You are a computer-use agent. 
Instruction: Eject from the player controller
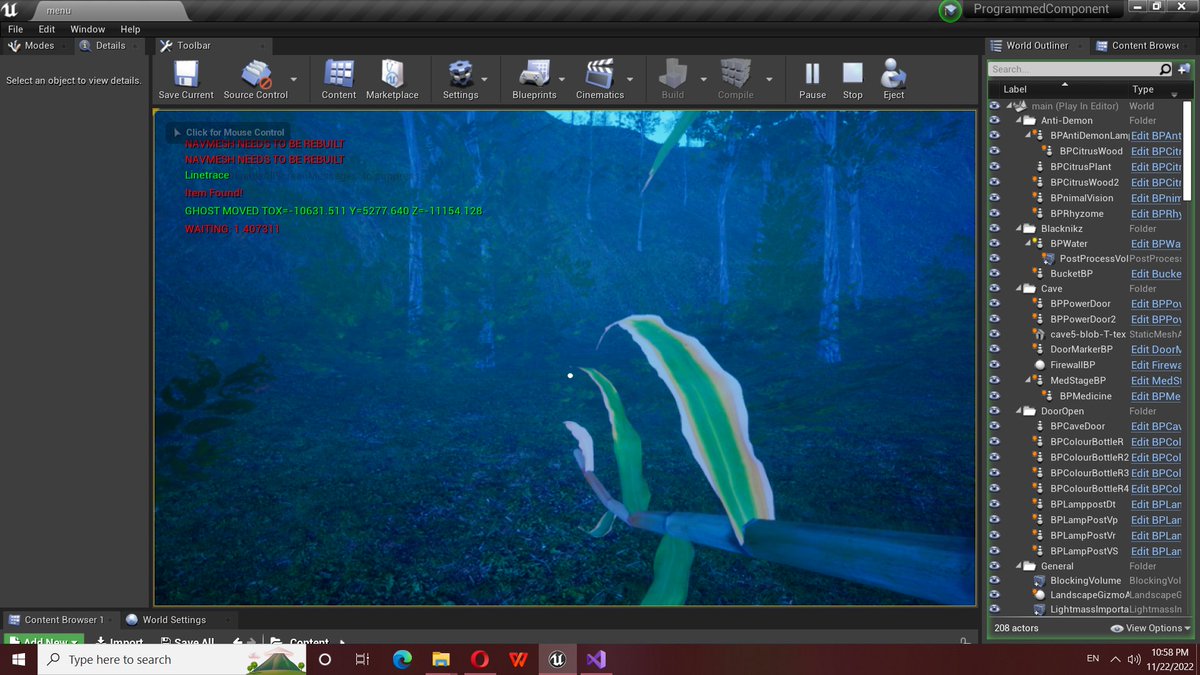(x=893, y=74)
